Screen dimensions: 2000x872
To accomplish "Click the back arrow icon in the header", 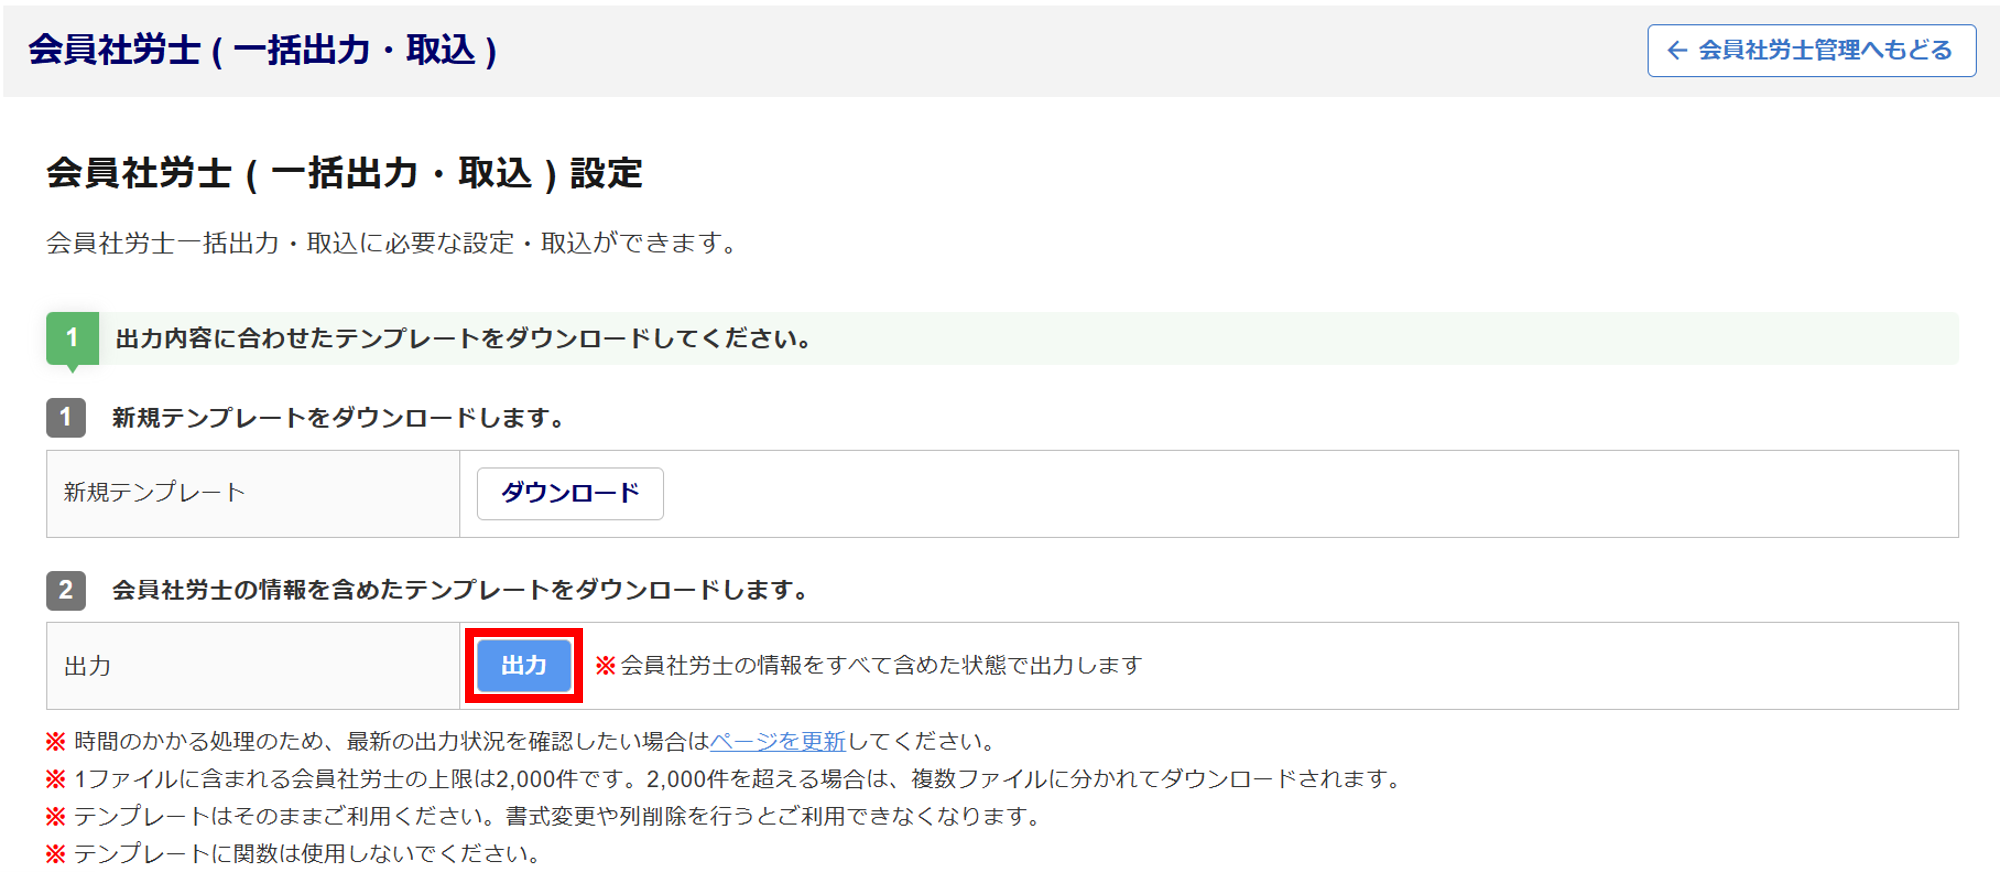I will pyautogui.click(x=1677, y=50).
